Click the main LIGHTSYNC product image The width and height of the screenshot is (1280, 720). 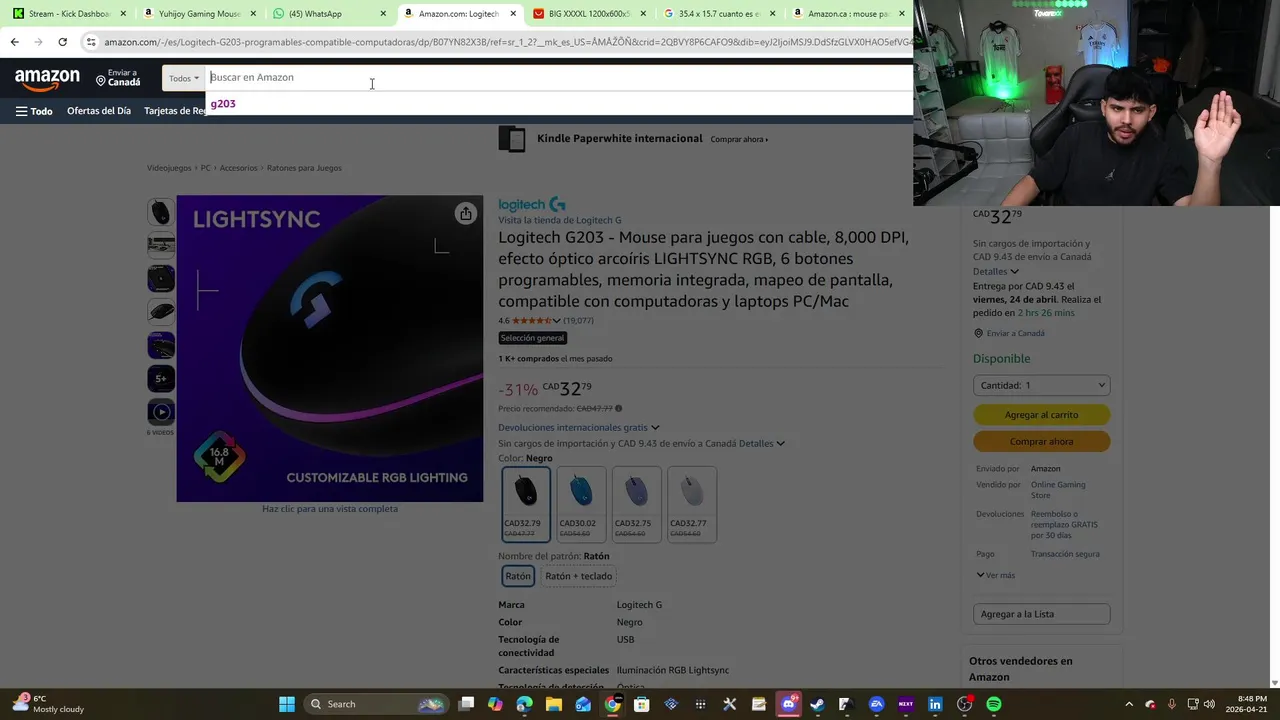(330, 348)
